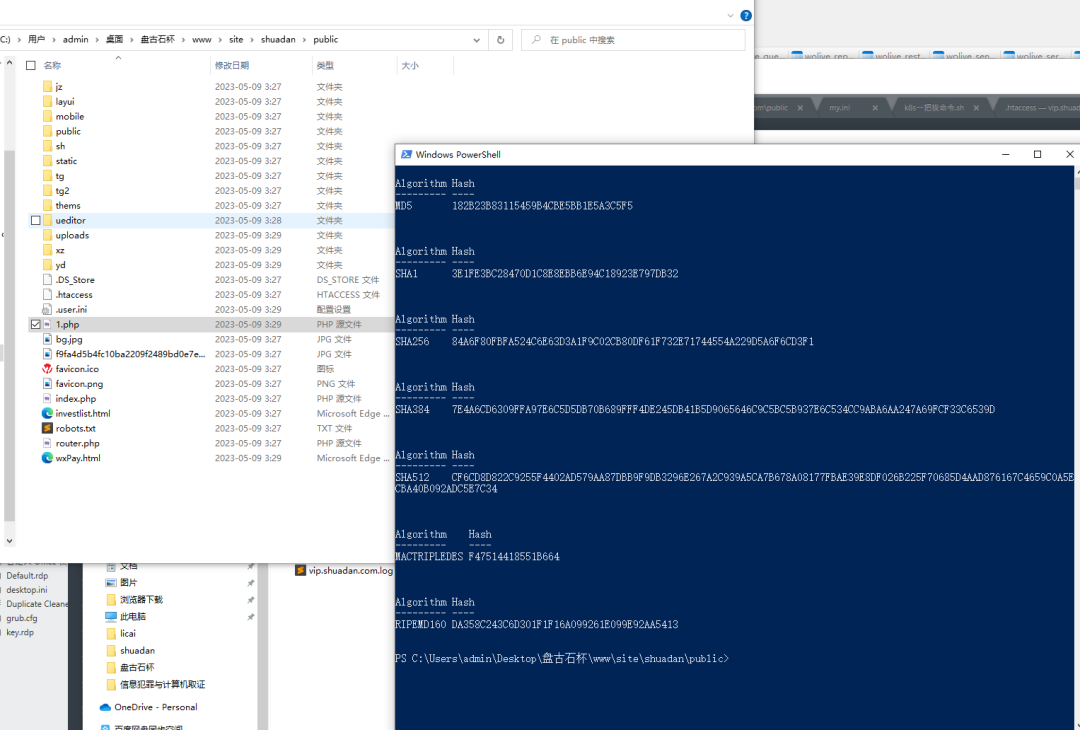Select the mobile folder icon
Screen dimensions: 1080x730
coord(48,116)
